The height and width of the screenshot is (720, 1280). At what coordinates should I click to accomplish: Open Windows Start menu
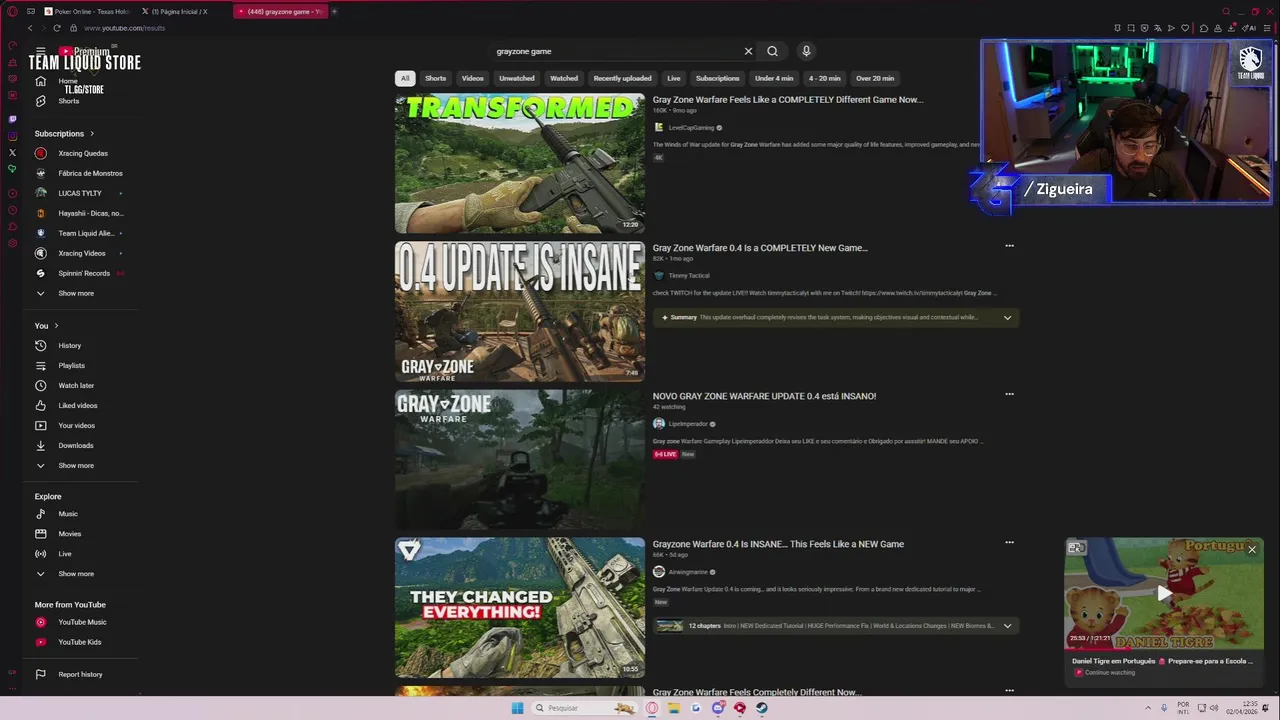517,708
